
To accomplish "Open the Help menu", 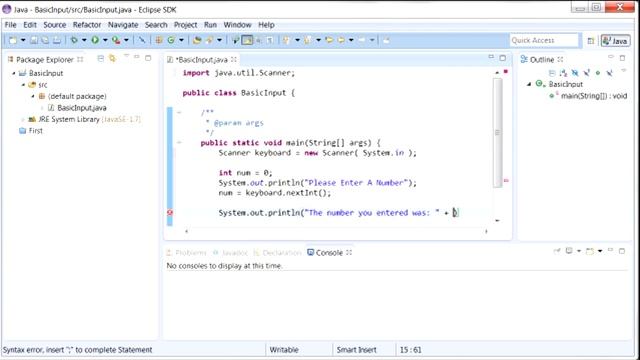I will click(x=266, y=25).
